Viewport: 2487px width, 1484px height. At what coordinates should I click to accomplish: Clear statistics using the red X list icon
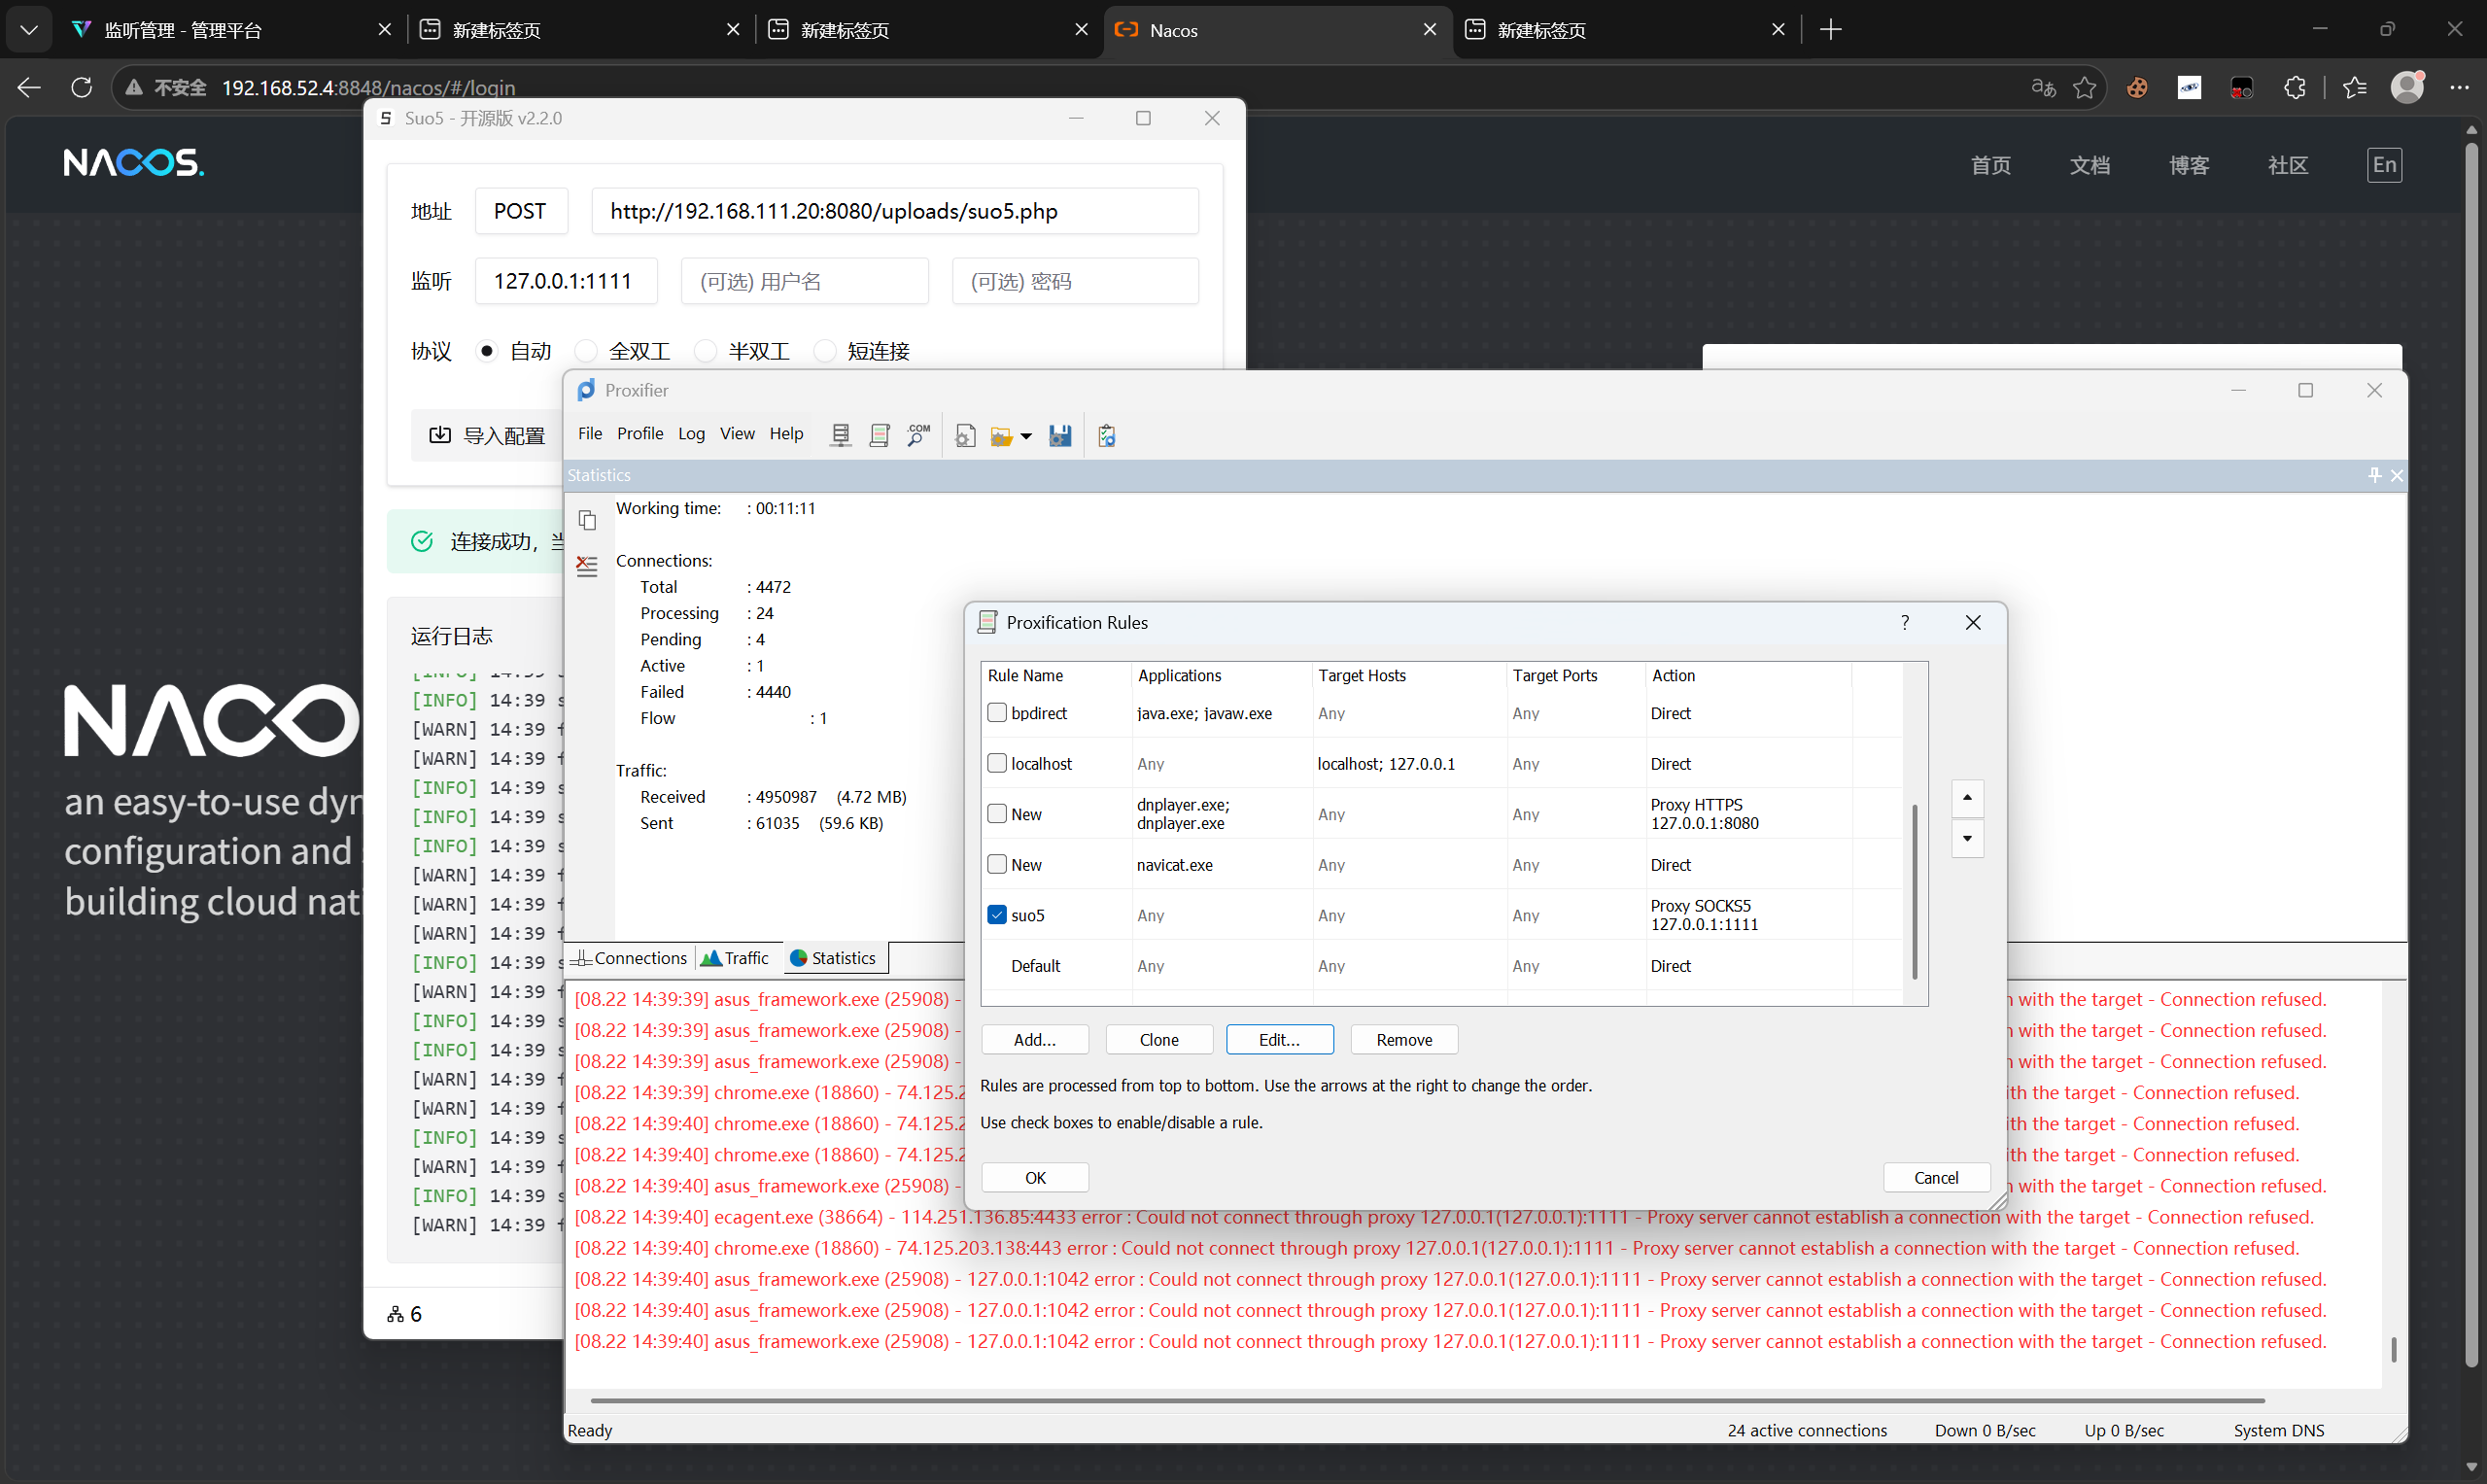point(588,566)
